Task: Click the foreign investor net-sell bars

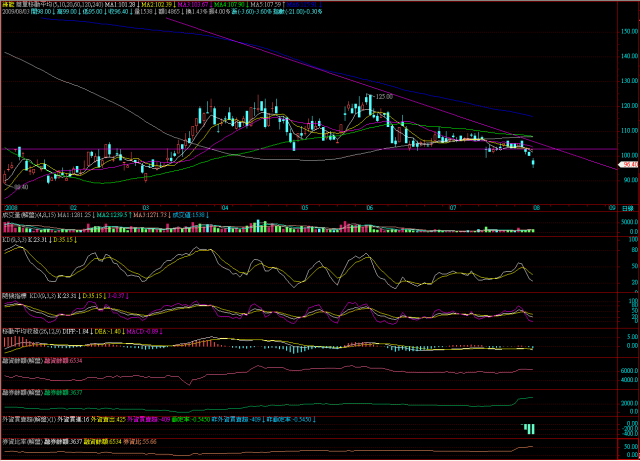Action: [529, 429]
